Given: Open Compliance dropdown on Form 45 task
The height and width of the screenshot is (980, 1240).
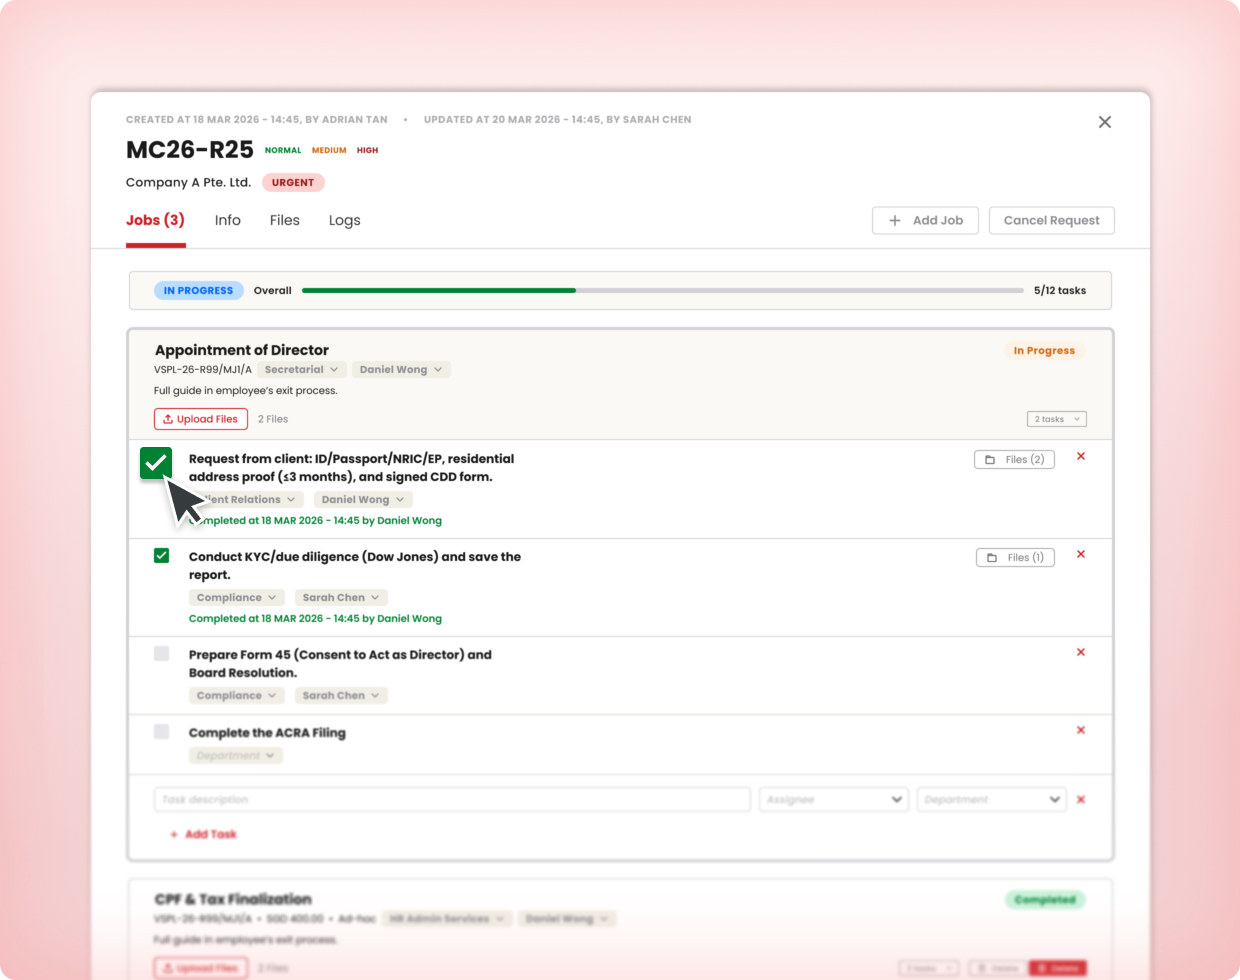Looking at the screenshot, I should click(x=237, y=695).
